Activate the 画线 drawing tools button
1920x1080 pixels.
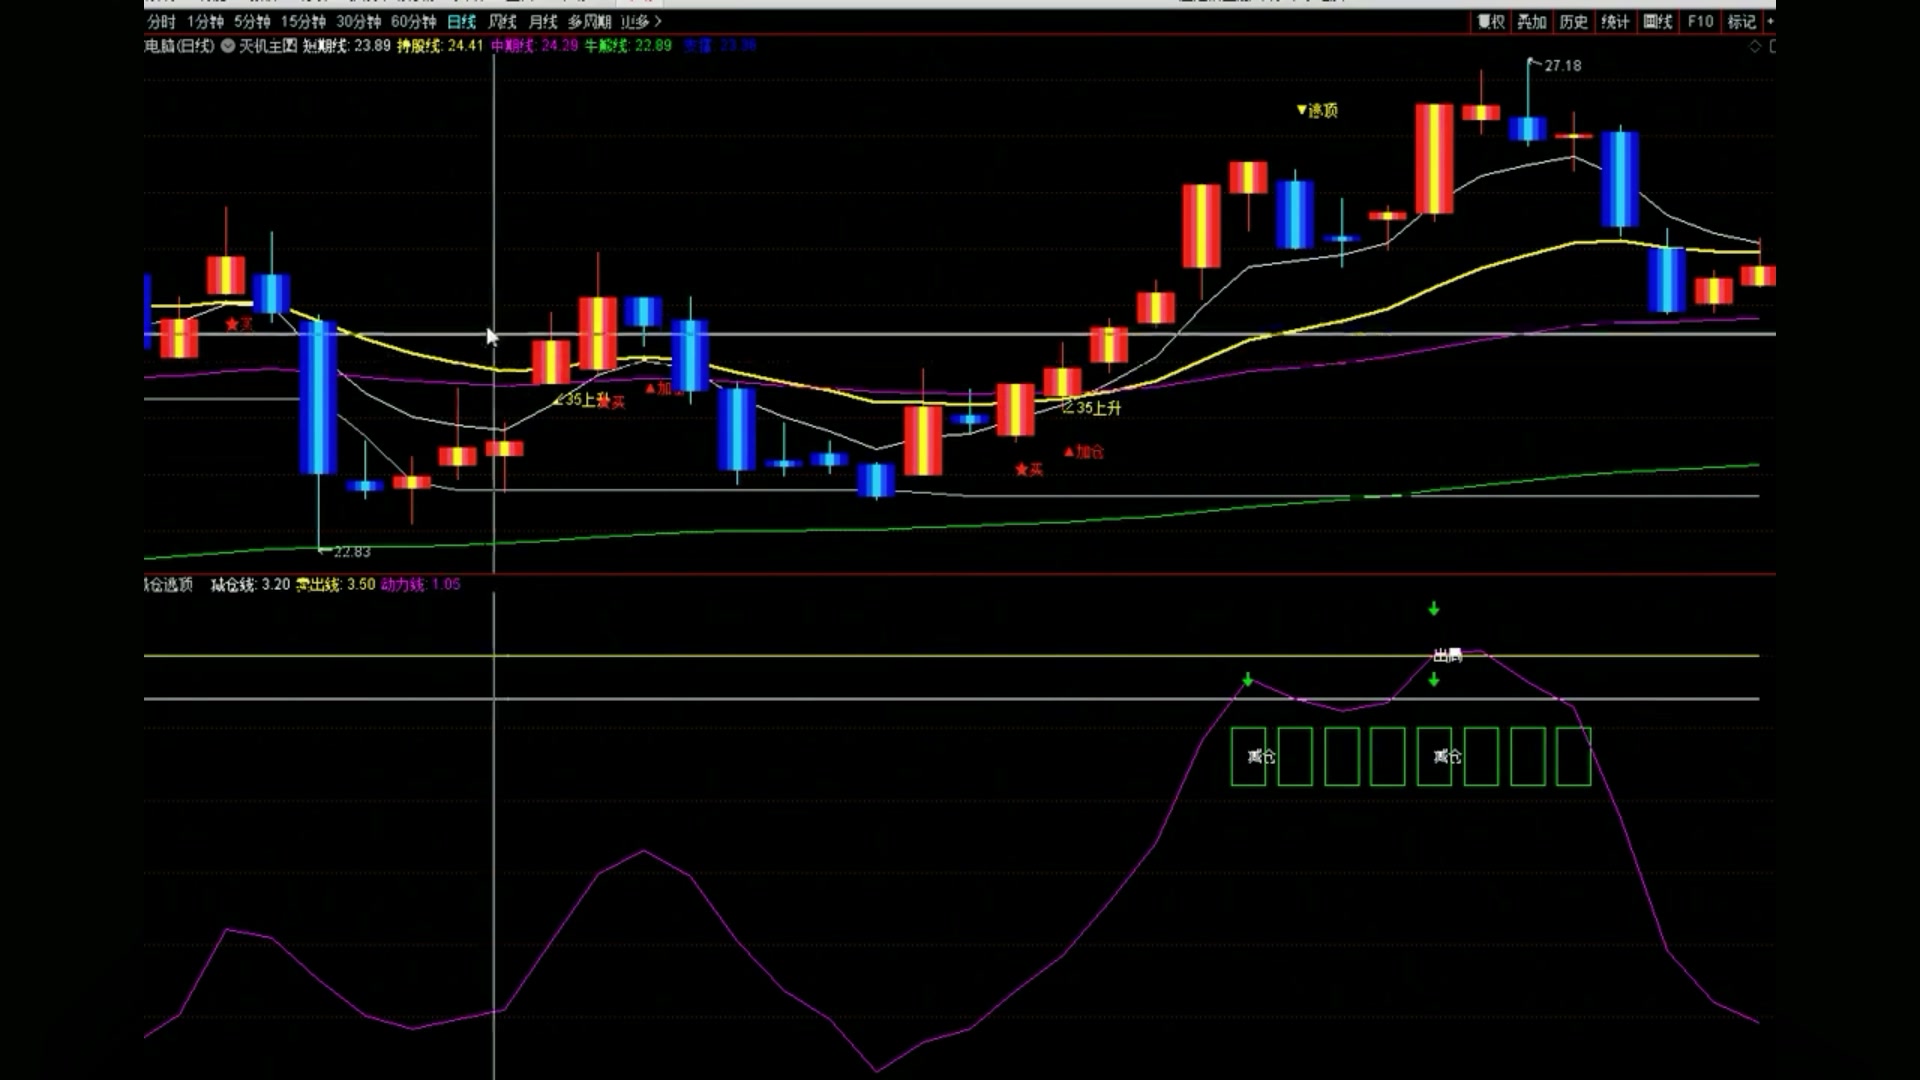point(1657,21)
